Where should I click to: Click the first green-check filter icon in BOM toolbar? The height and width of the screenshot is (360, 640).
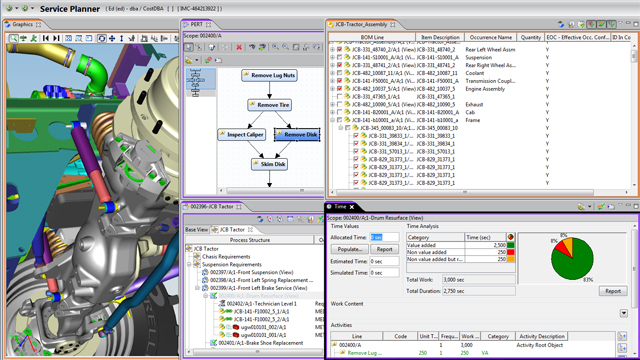click(591, 24)
